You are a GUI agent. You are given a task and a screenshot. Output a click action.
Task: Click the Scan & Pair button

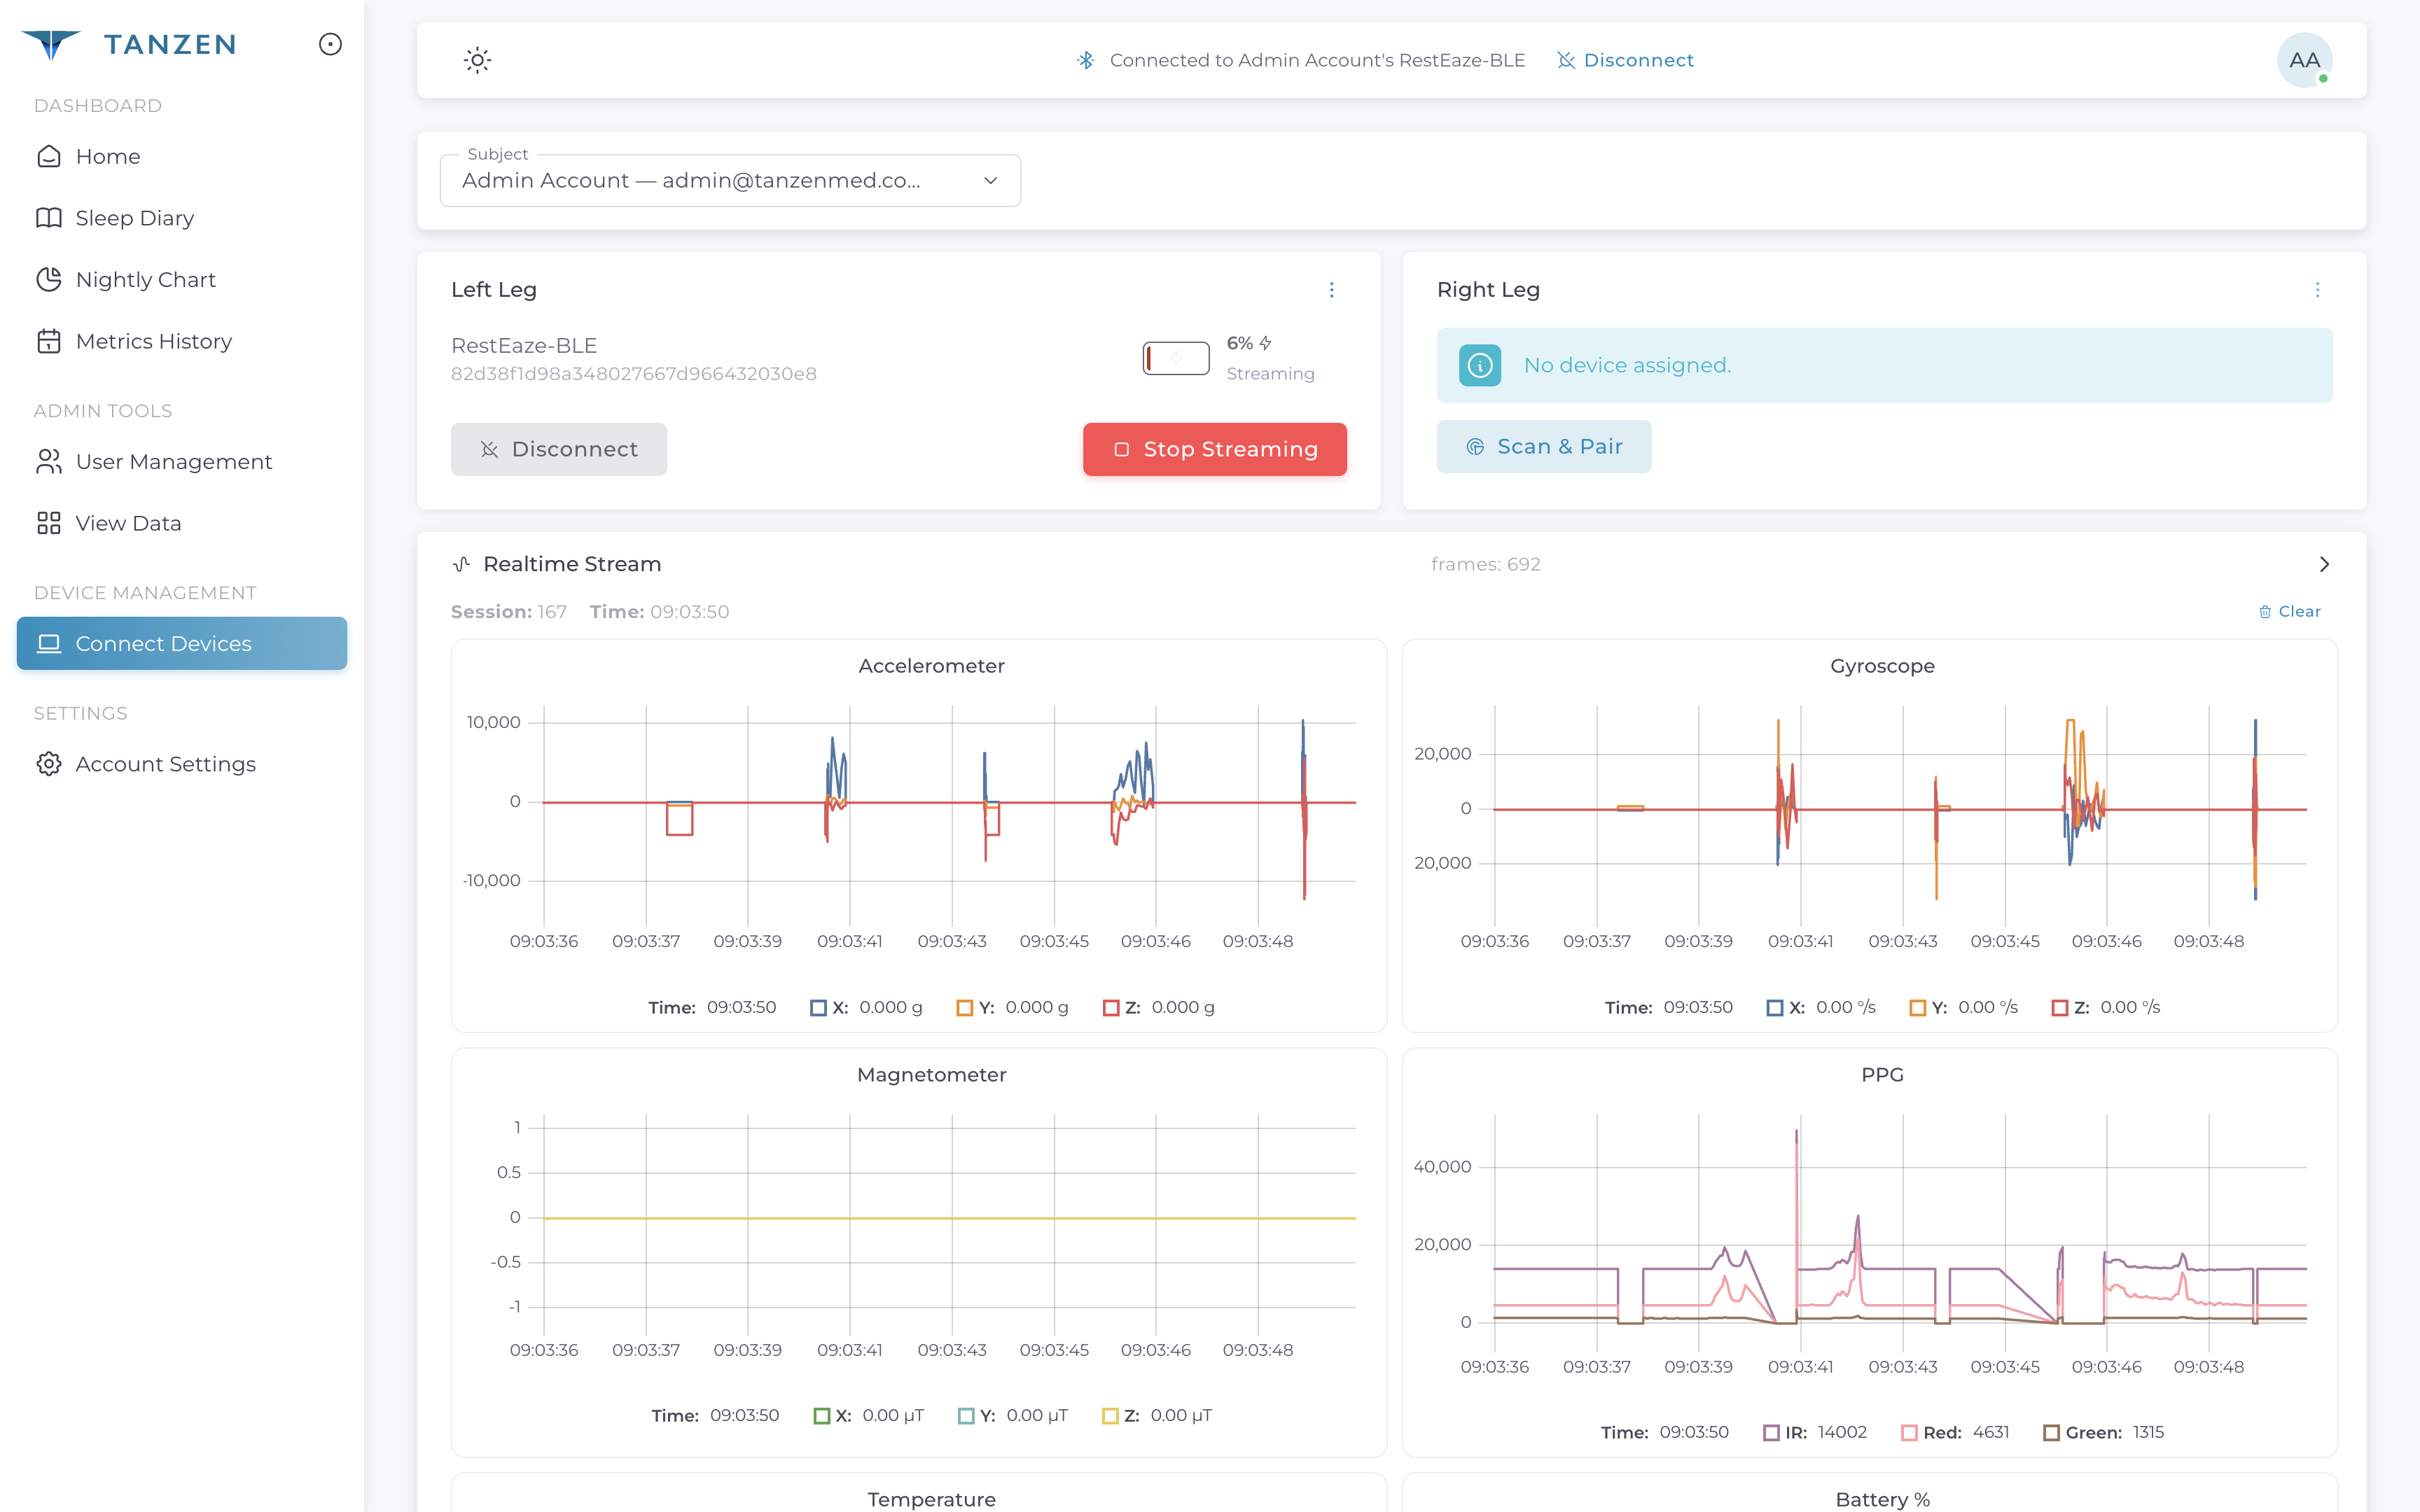pos(1543,446)
